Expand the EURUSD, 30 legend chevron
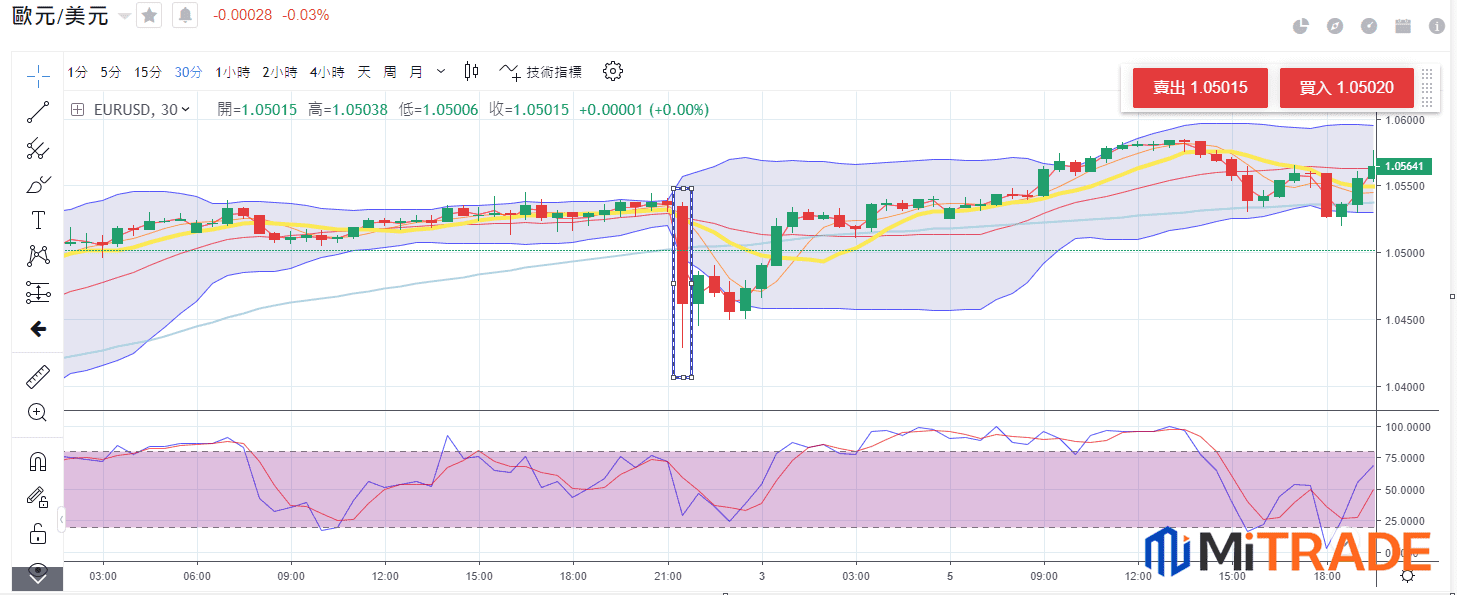This screenshot has height=595, width=1457. coord(185,110)
